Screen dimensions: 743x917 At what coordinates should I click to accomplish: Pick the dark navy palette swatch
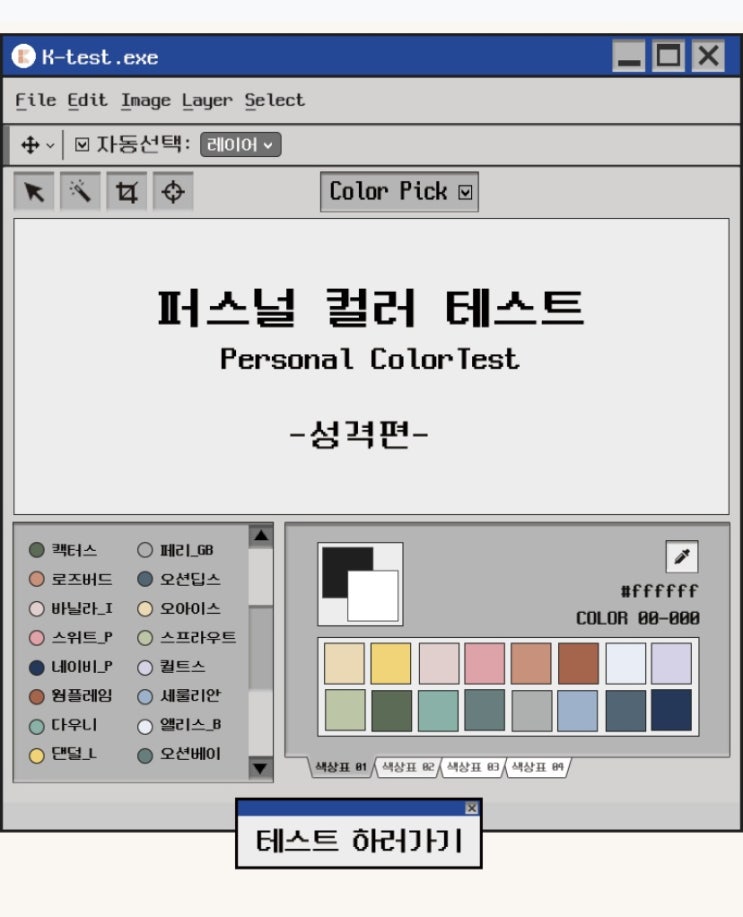pos(671,711)
